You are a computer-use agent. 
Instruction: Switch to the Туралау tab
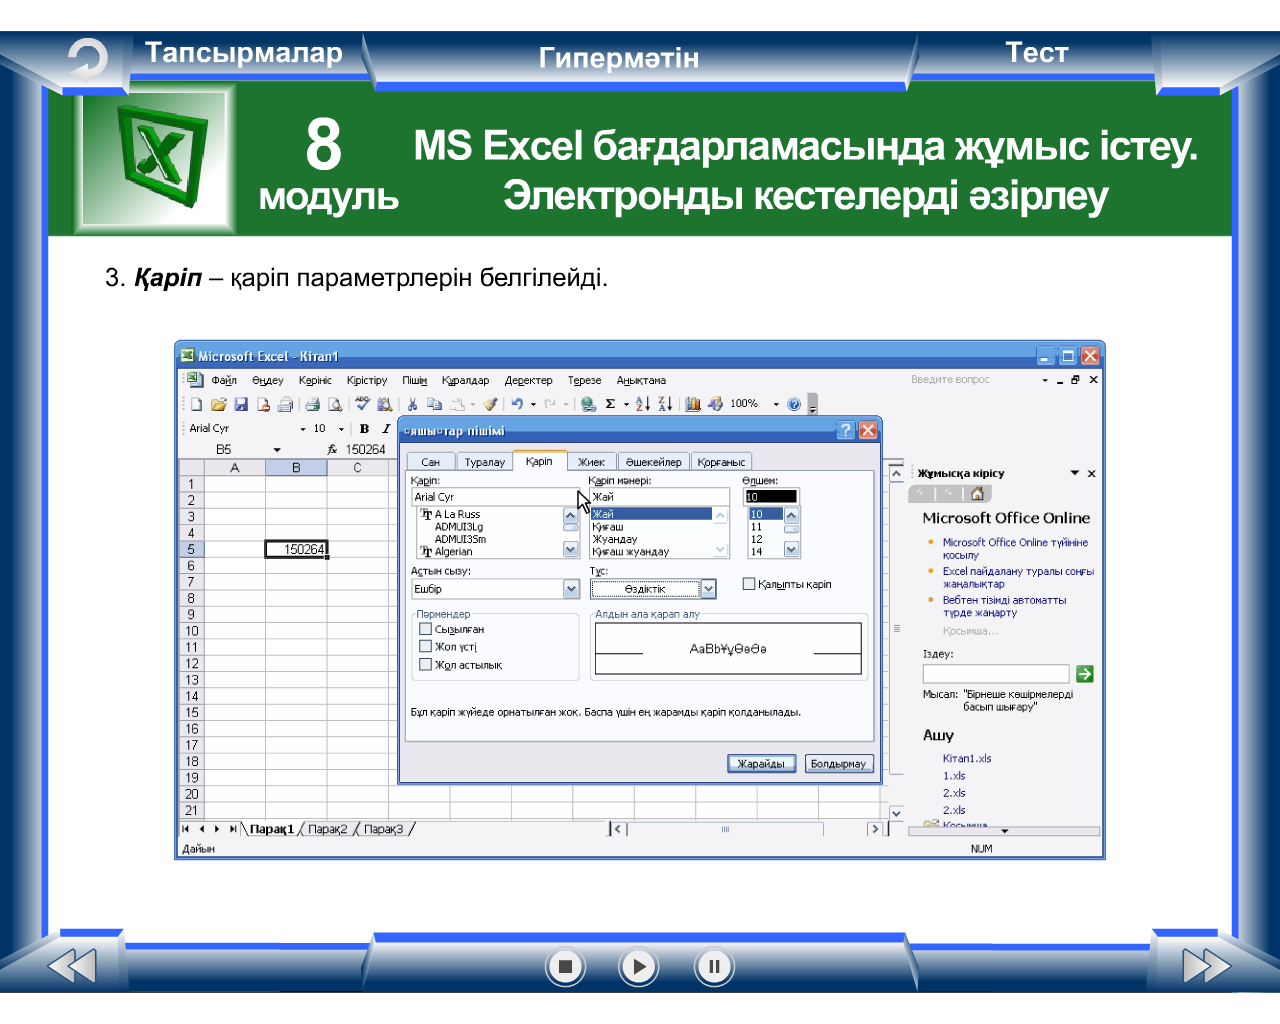point(485,462)
